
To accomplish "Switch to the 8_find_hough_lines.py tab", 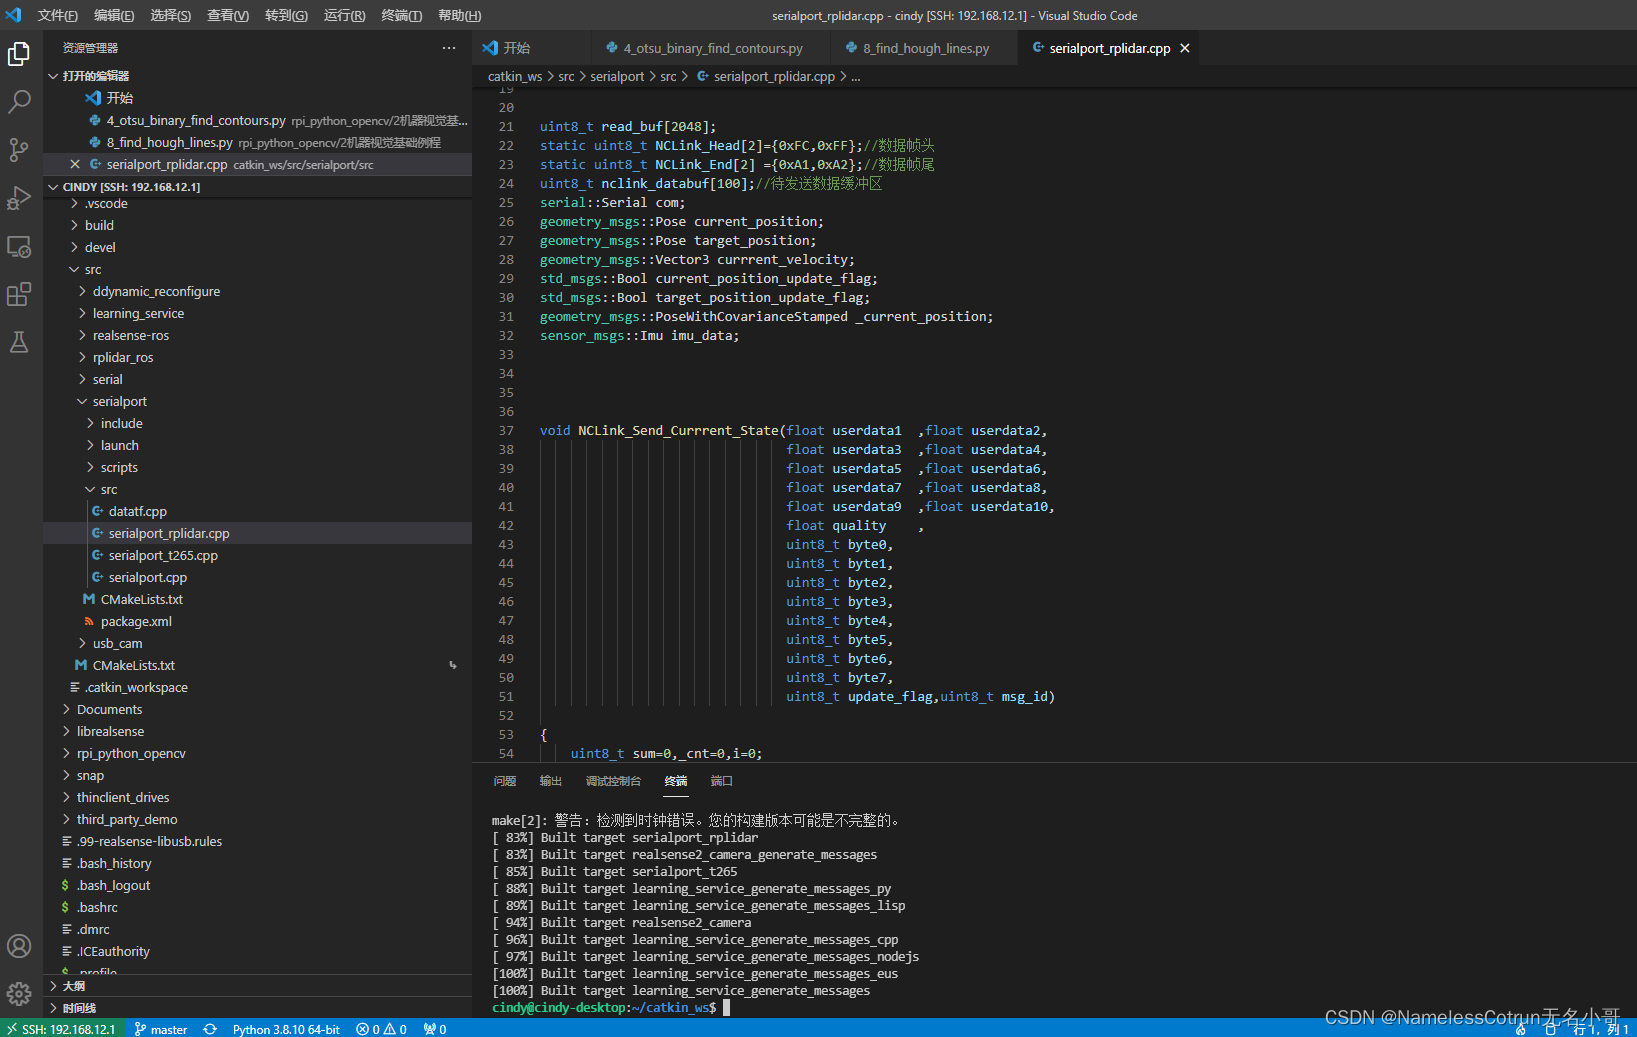I will (925, 48).
